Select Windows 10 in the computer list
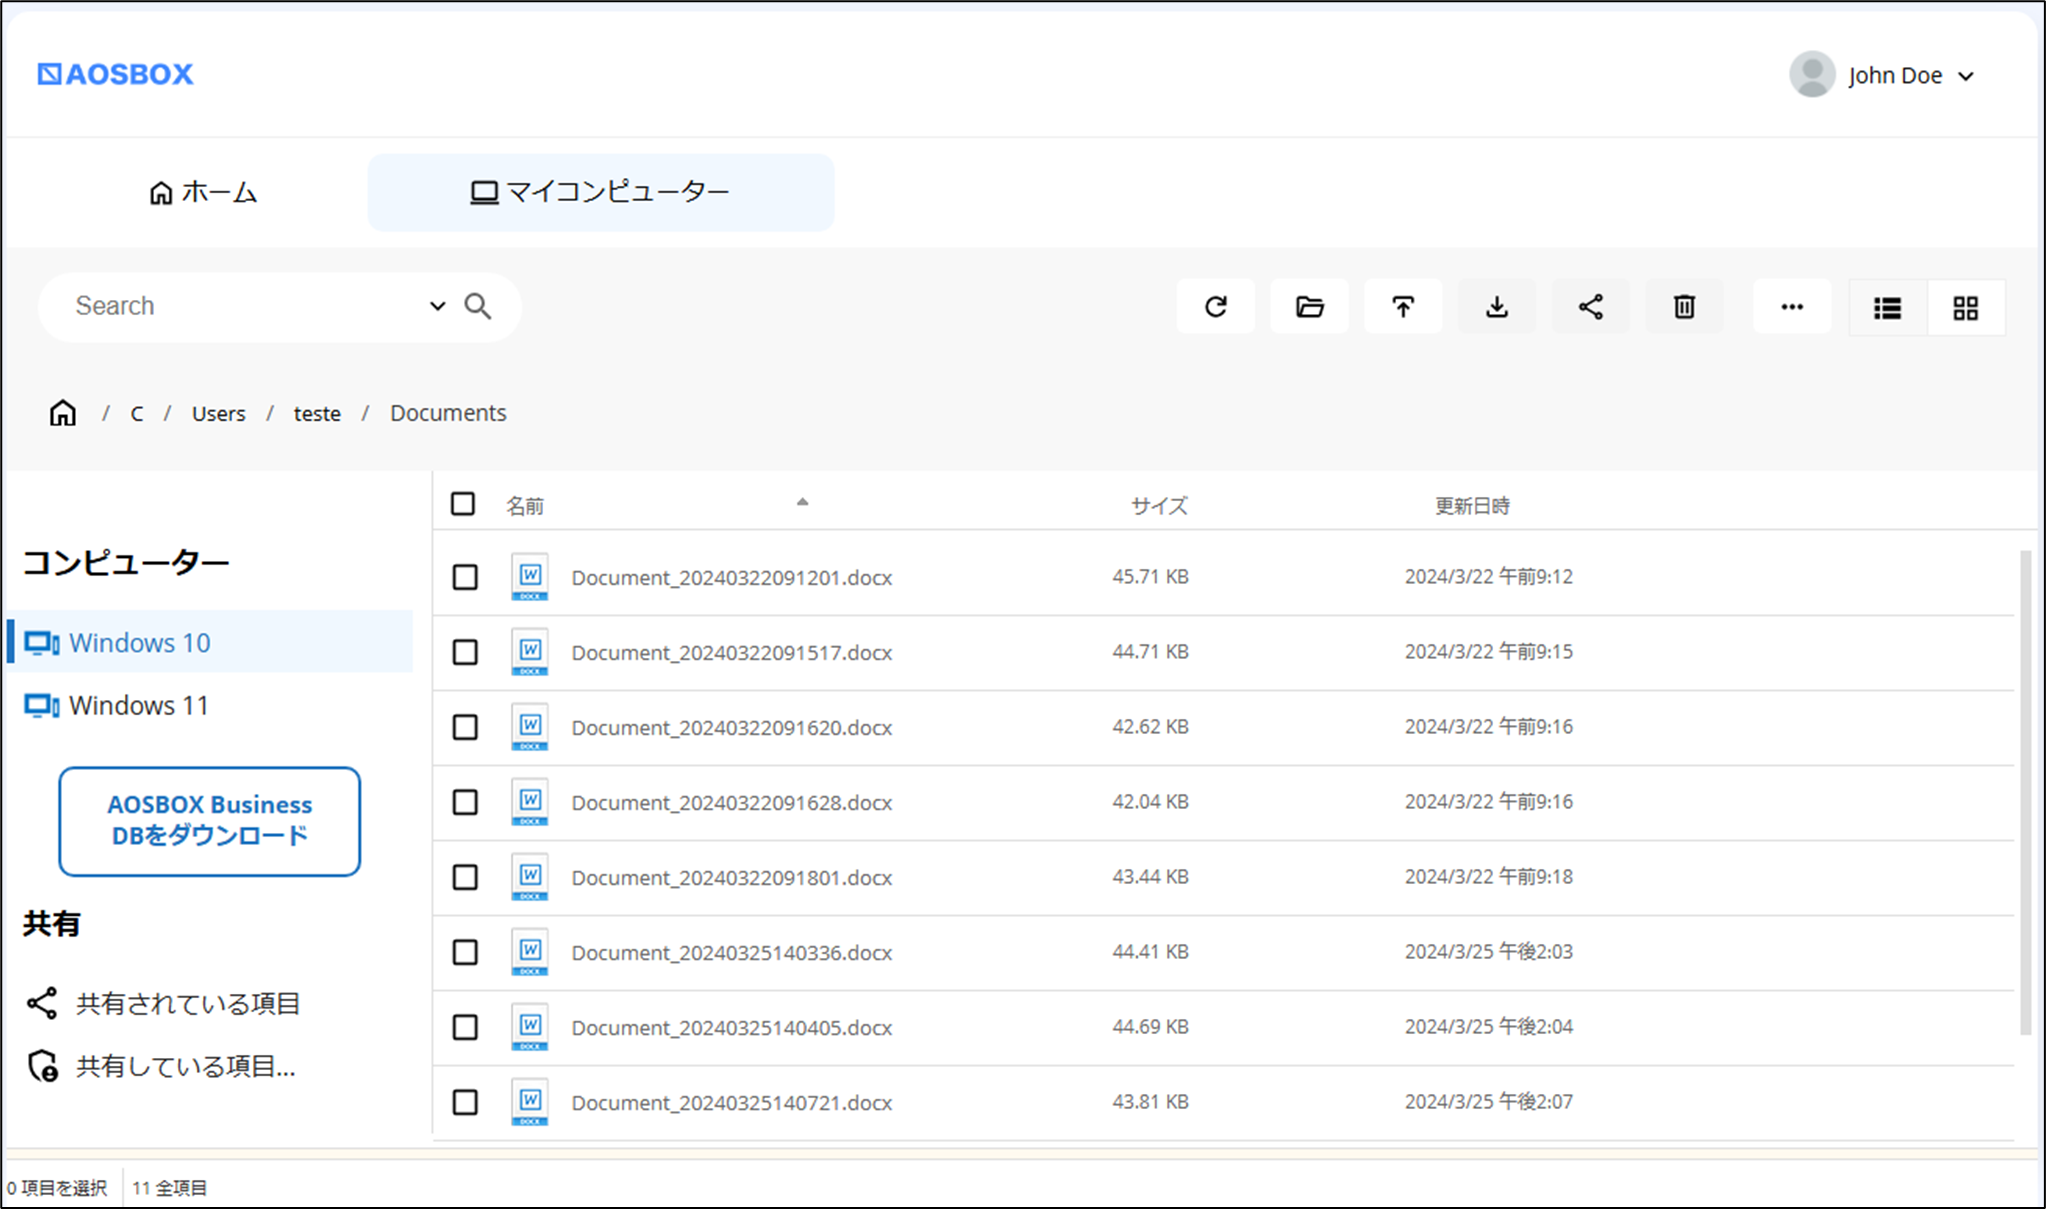 click(210, 642)
